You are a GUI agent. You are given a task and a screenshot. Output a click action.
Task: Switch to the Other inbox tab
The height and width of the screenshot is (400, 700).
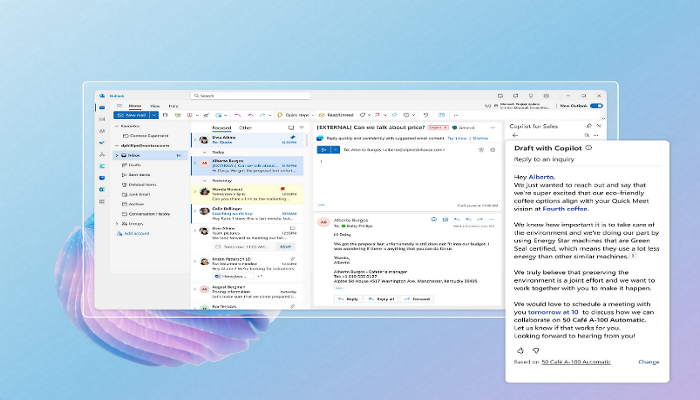(246, 128)
